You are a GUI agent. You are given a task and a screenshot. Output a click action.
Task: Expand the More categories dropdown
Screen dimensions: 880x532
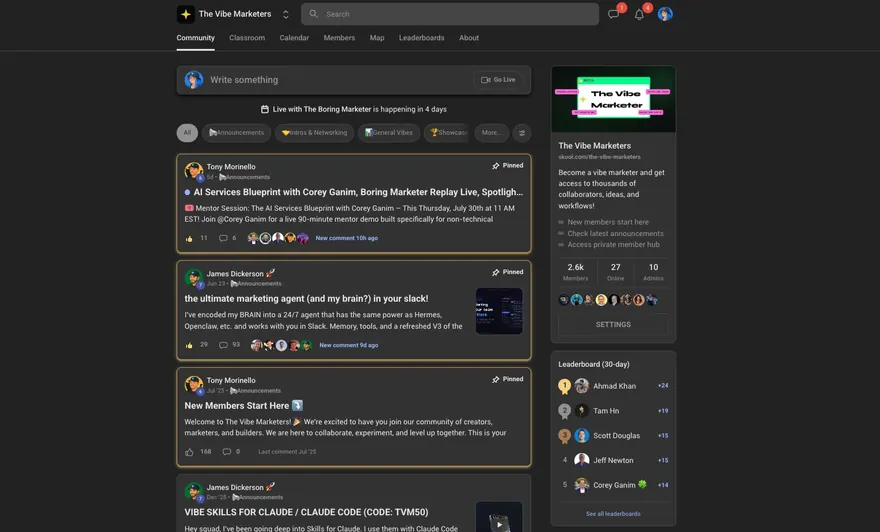click(491, 132)
